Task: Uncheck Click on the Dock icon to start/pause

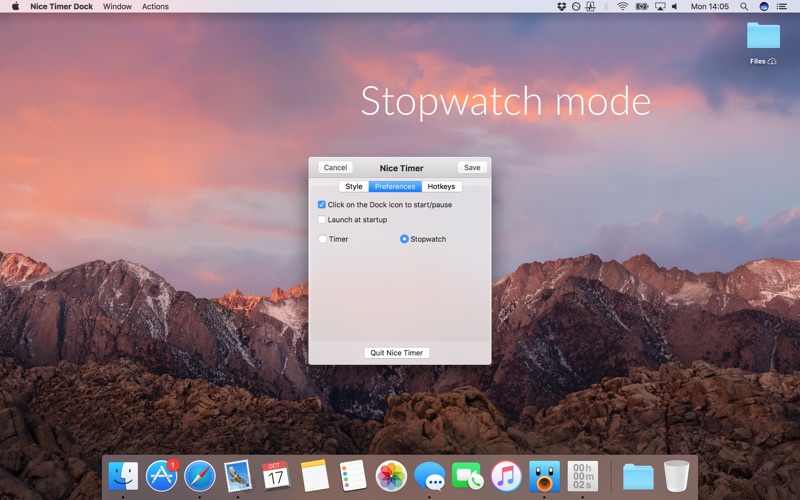Action: 321,205
